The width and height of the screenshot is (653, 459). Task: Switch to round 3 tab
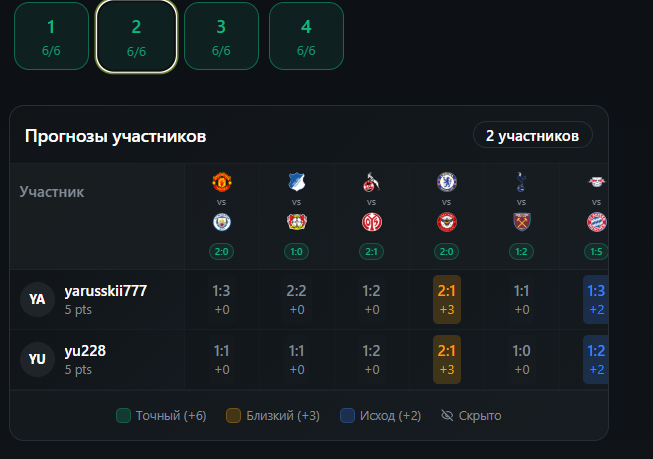(x=221, y=37)
